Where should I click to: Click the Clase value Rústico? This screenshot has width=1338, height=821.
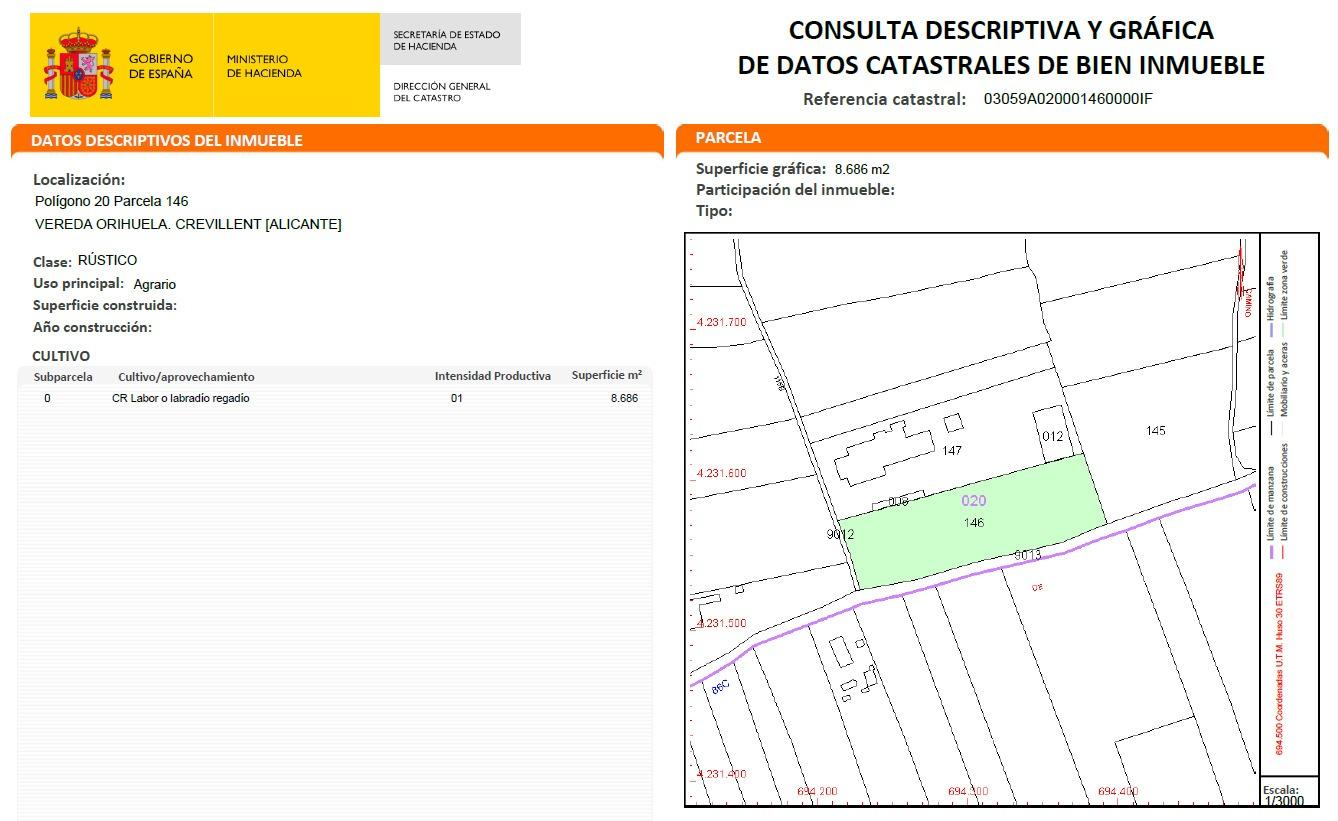107,260
